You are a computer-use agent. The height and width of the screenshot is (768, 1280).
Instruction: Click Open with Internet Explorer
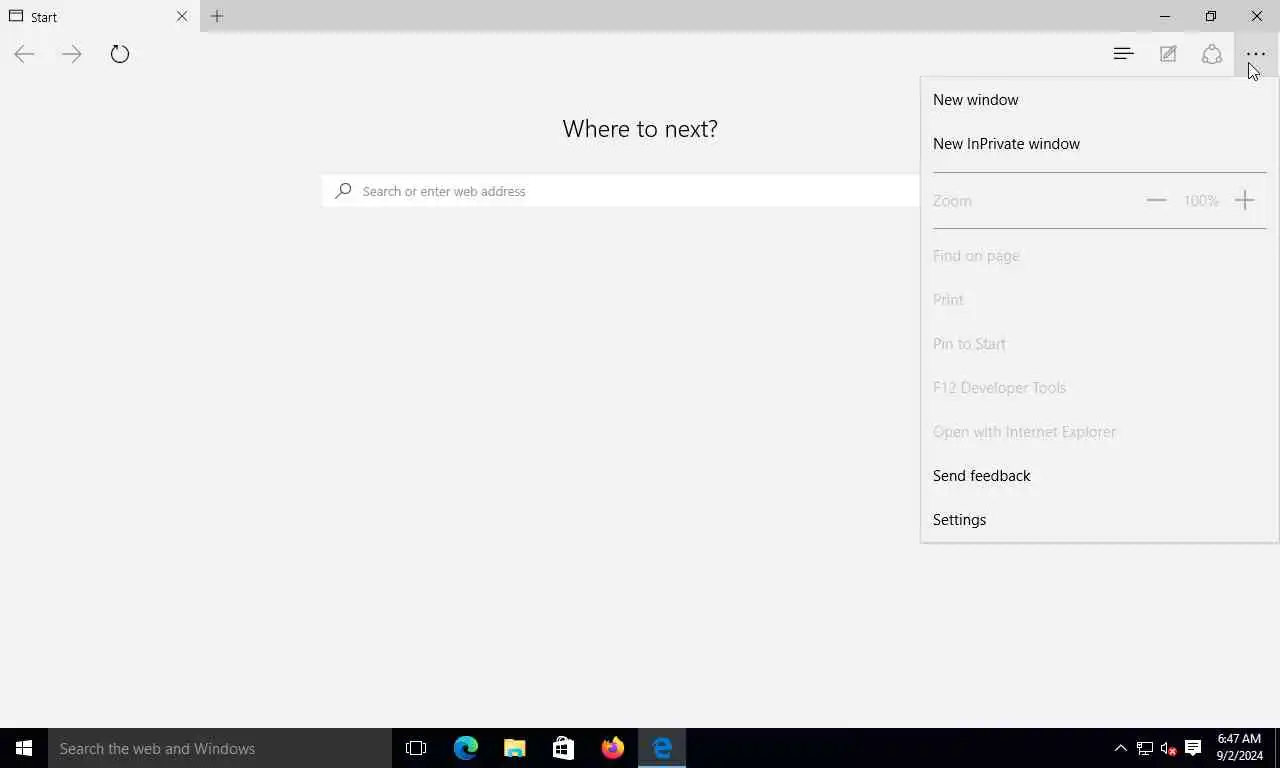(1099, 432)
